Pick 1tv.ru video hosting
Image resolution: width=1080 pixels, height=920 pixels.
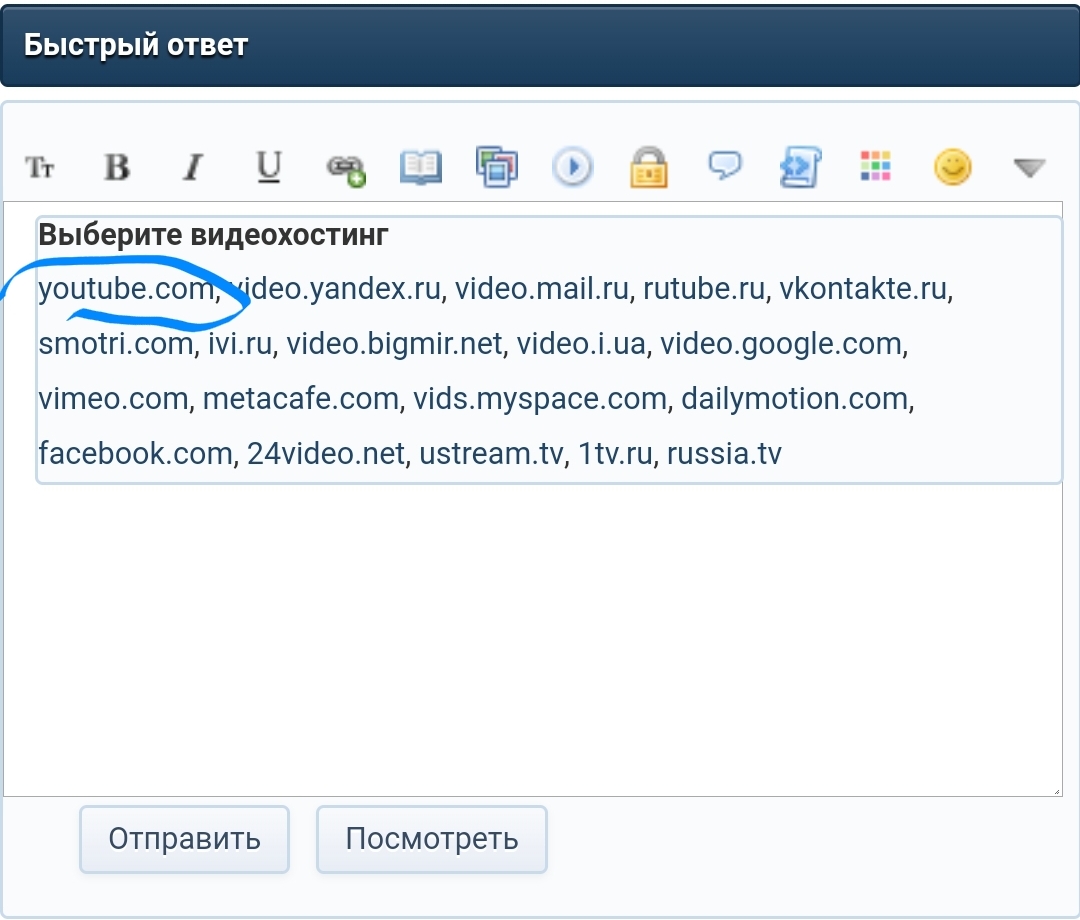(x=615, y=454)
